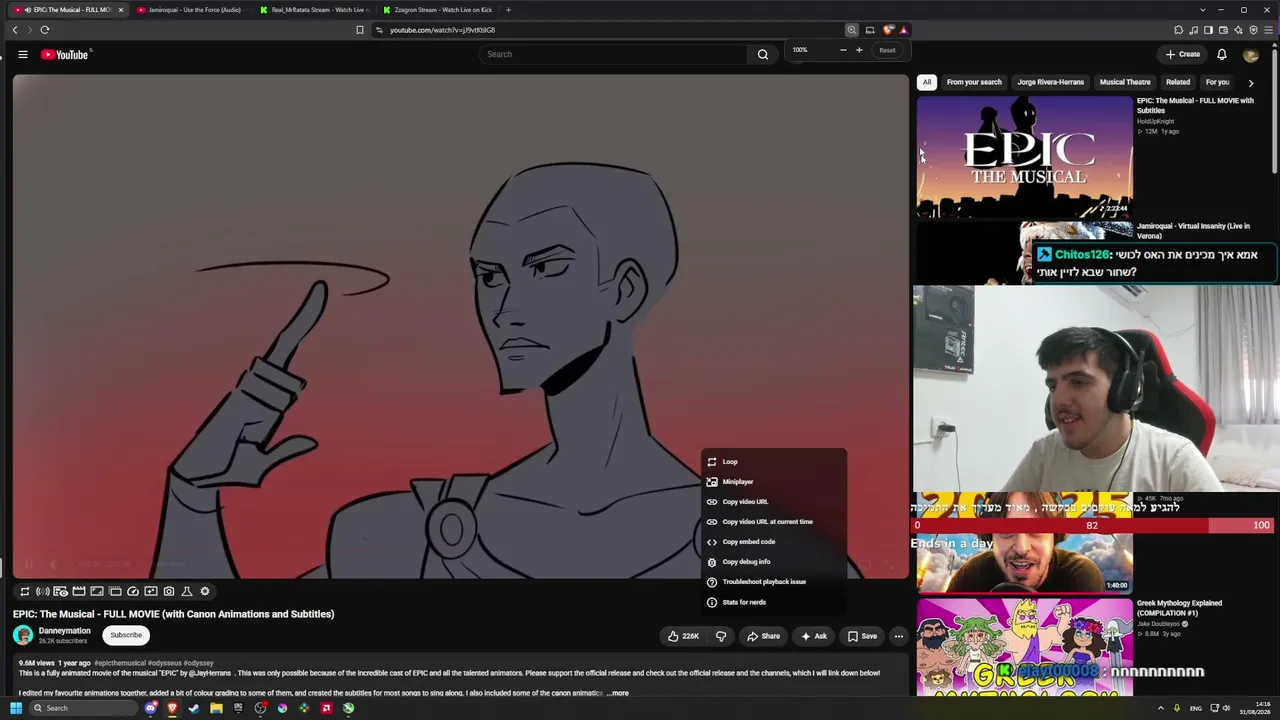Toggle cinema mode clapperboard icon under video

point(79,591)
